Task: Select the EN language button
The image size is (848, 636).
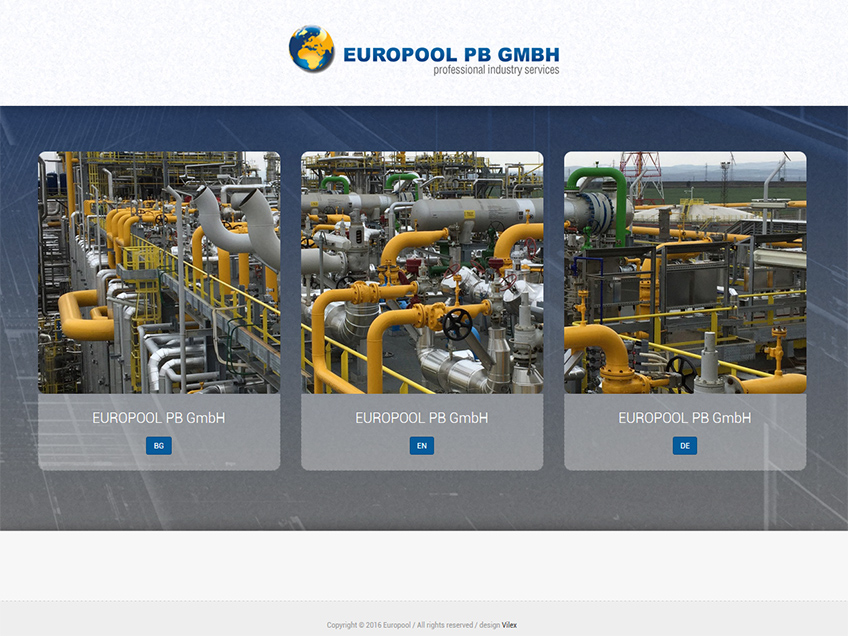Action: pyautogui.click(x=422, y=446)
